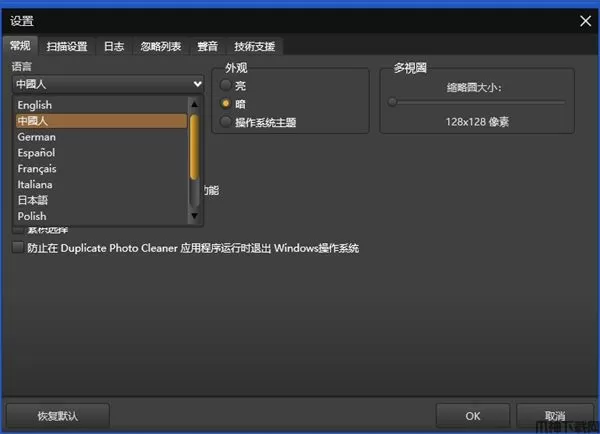Enable the prevent Windows exit checkbox
The image size is (600, 434).
[x=17, y=248]
